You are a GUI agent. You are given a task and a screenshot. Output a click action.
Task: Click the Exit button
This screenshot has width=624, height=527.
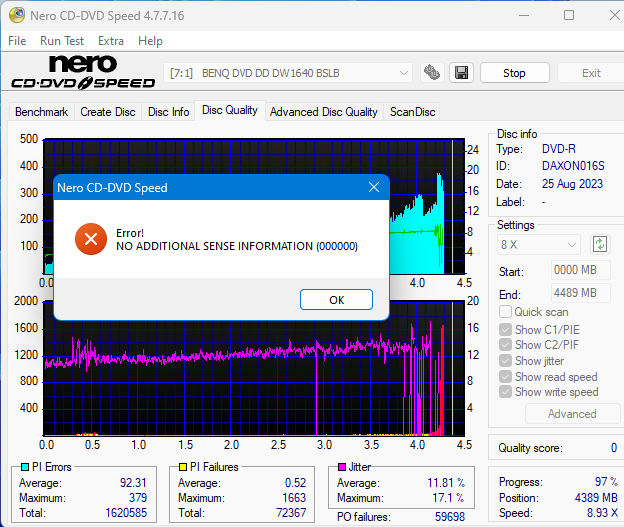pos(591,73)
